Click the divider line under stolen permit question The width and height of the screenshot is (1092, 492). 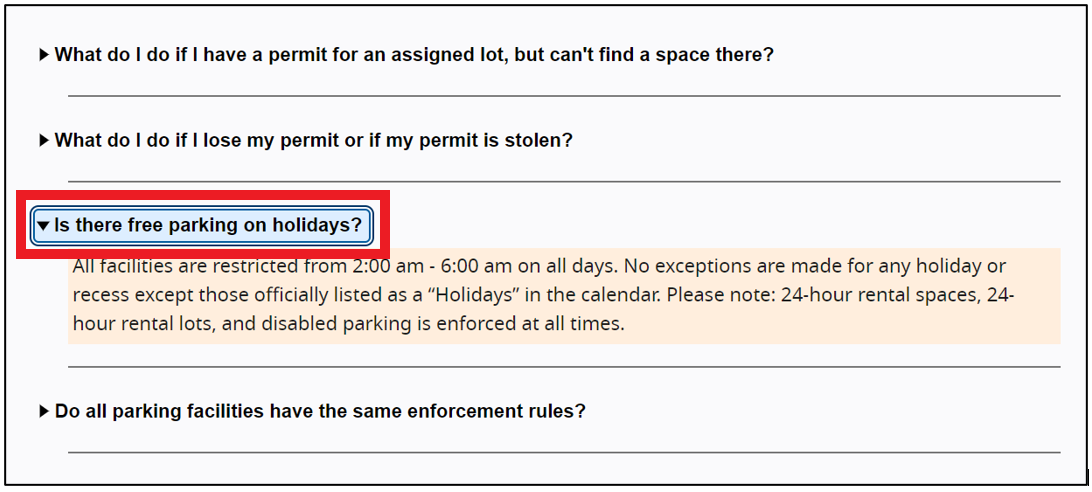564,182
